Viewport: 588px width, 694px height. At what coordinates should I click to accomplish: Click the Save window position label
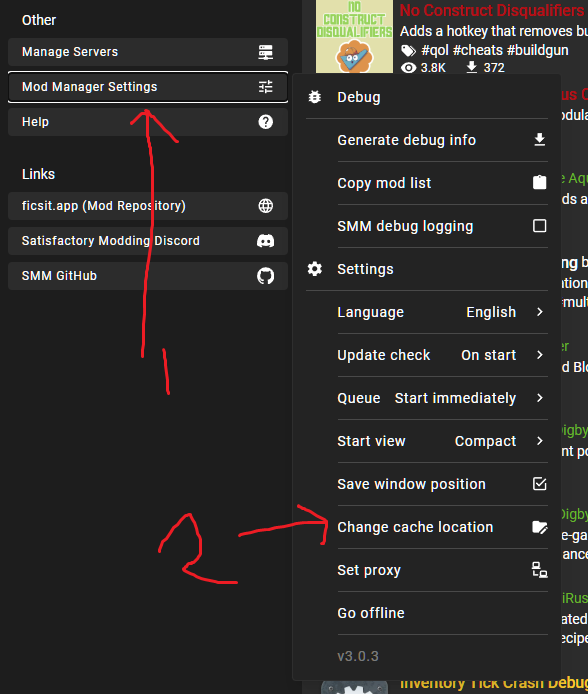point(411,484)
